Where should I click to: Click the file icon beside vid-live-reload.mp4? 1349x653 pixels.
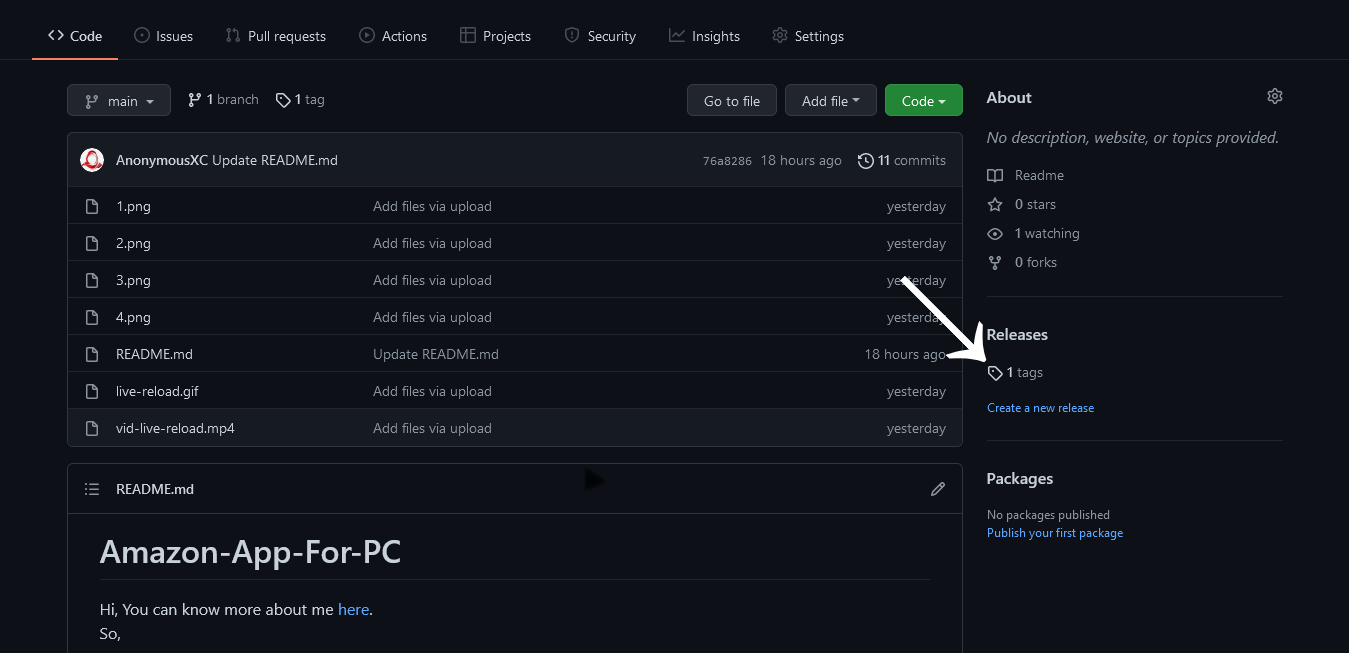click(92, 428)
